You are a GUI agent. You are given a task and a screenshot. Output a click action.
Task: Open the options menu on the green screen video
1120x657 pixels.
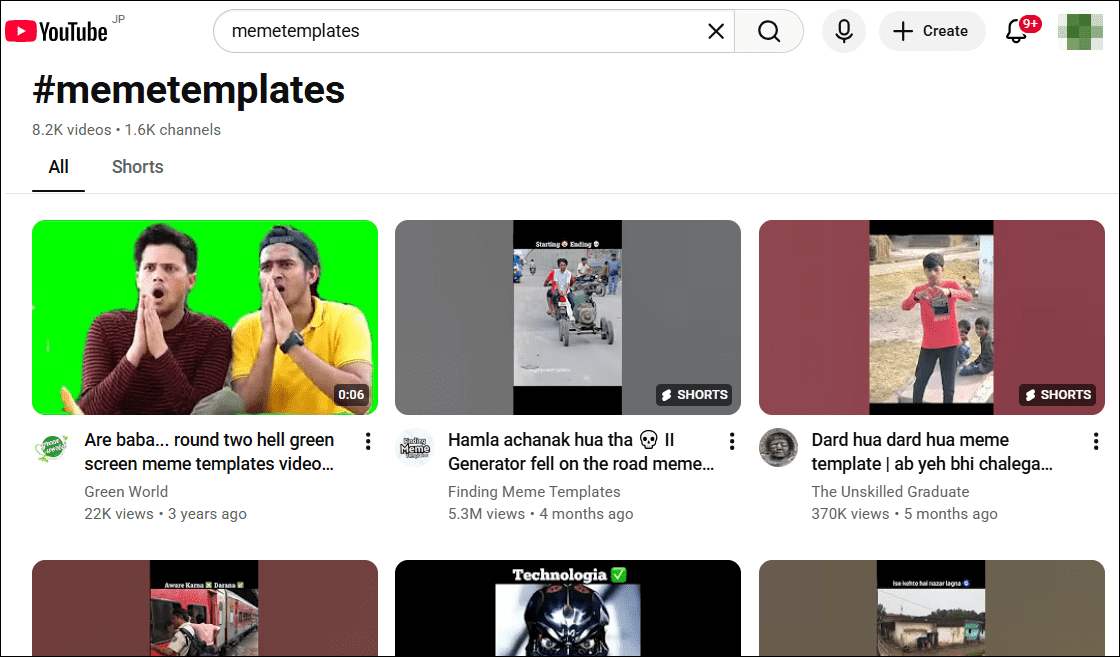click(368, 440)
